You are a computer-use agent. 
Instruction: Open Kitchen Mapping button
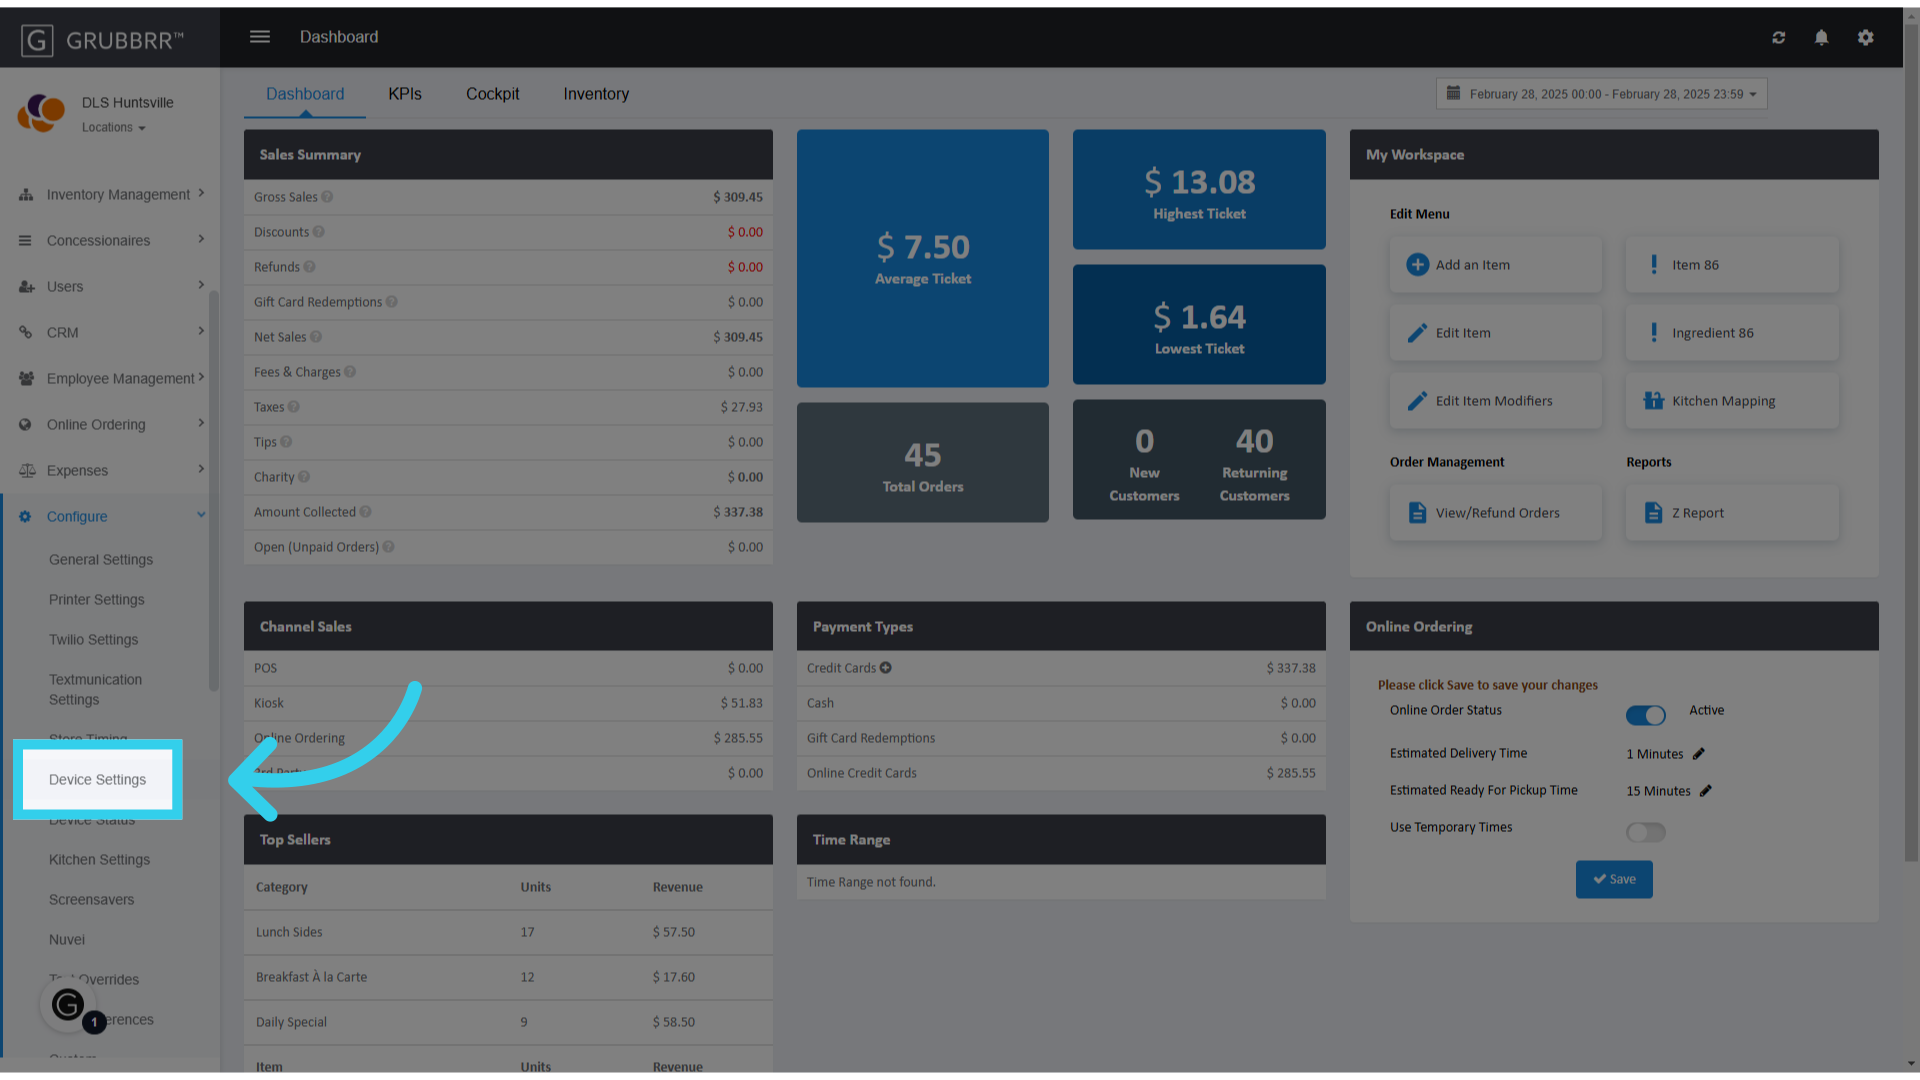pyautogui.click(x=1731, y=401)
